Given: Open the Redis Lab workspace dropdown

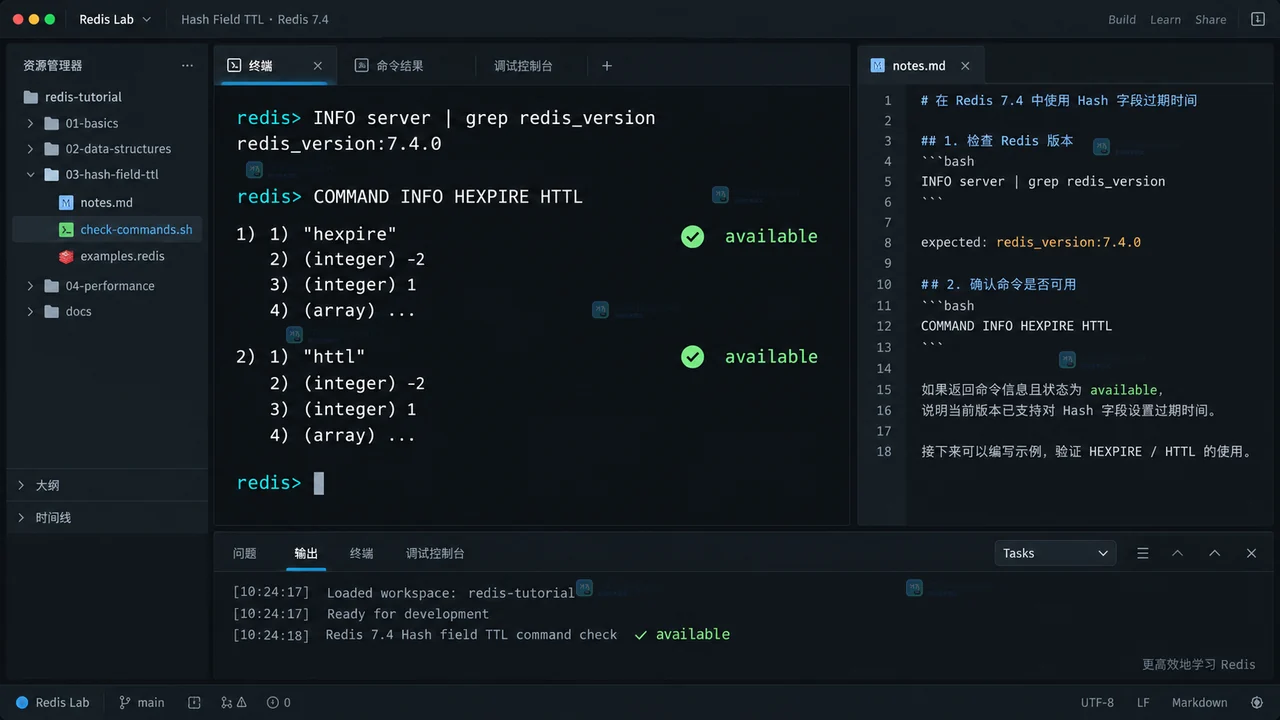Looking at the screenshot, I should [115, 19].
